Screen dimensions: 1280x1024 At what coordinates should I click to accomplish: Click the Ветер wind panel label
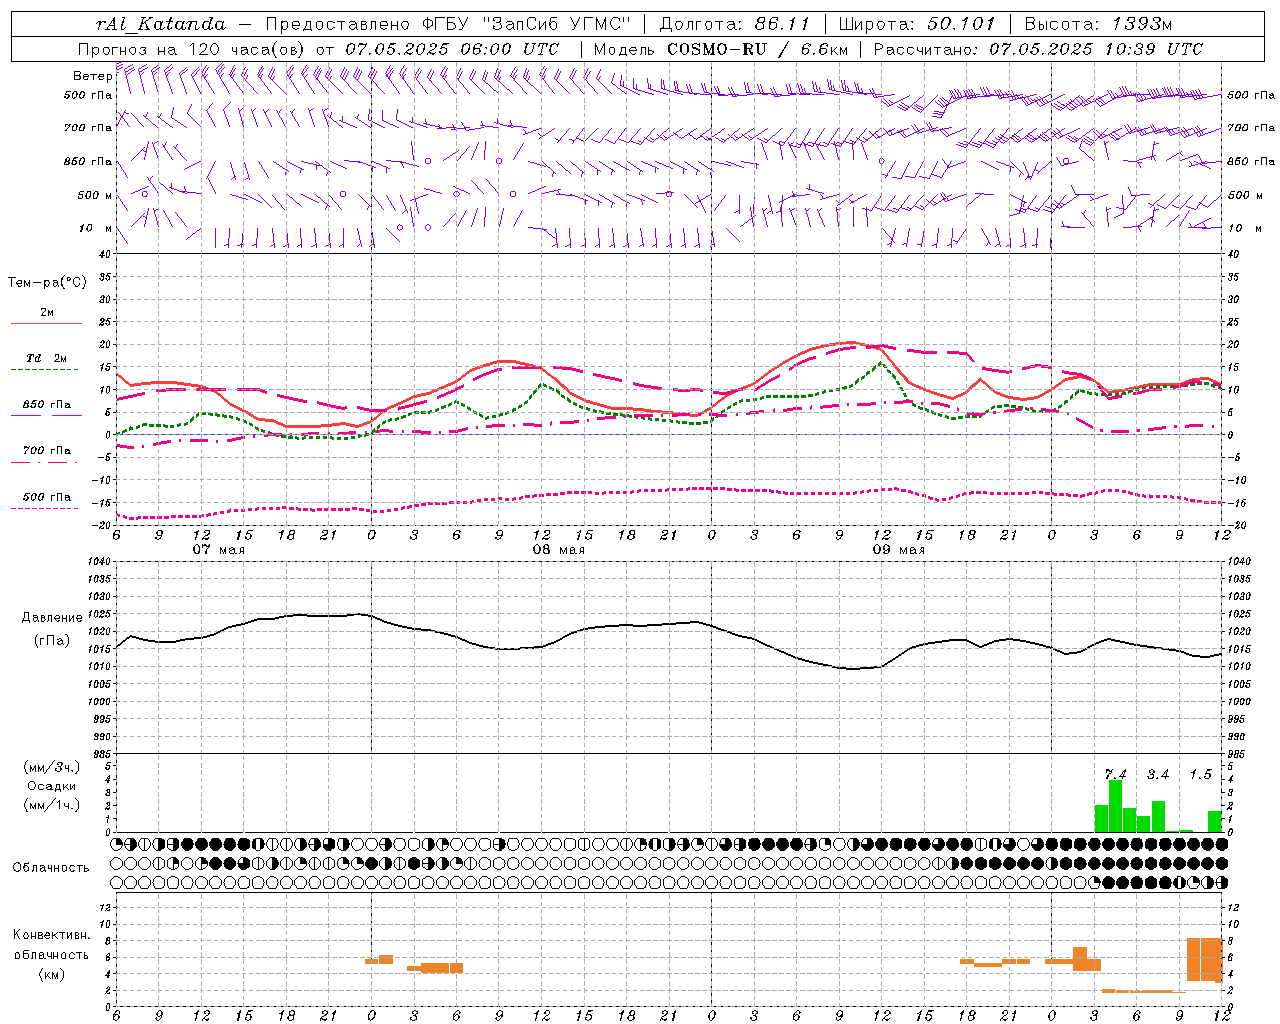pyautogui.click(x=92, y=76)
